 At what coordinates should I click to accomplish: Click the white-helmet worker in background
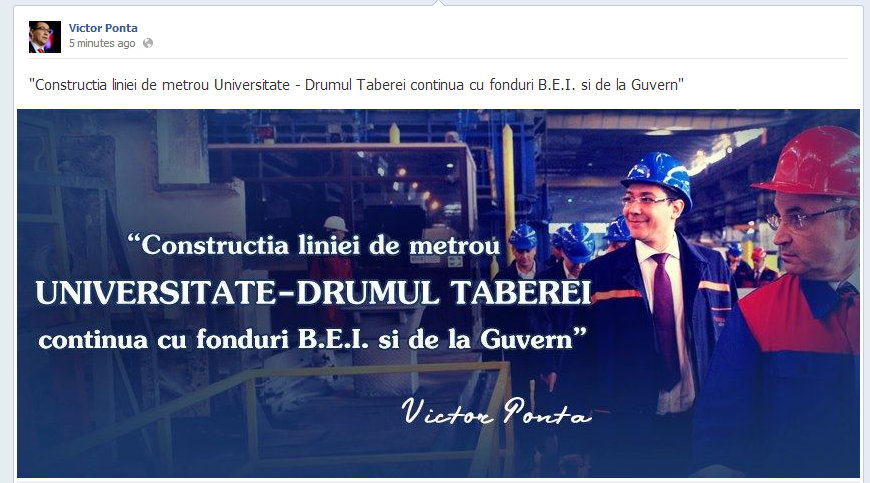coord(333,252)
